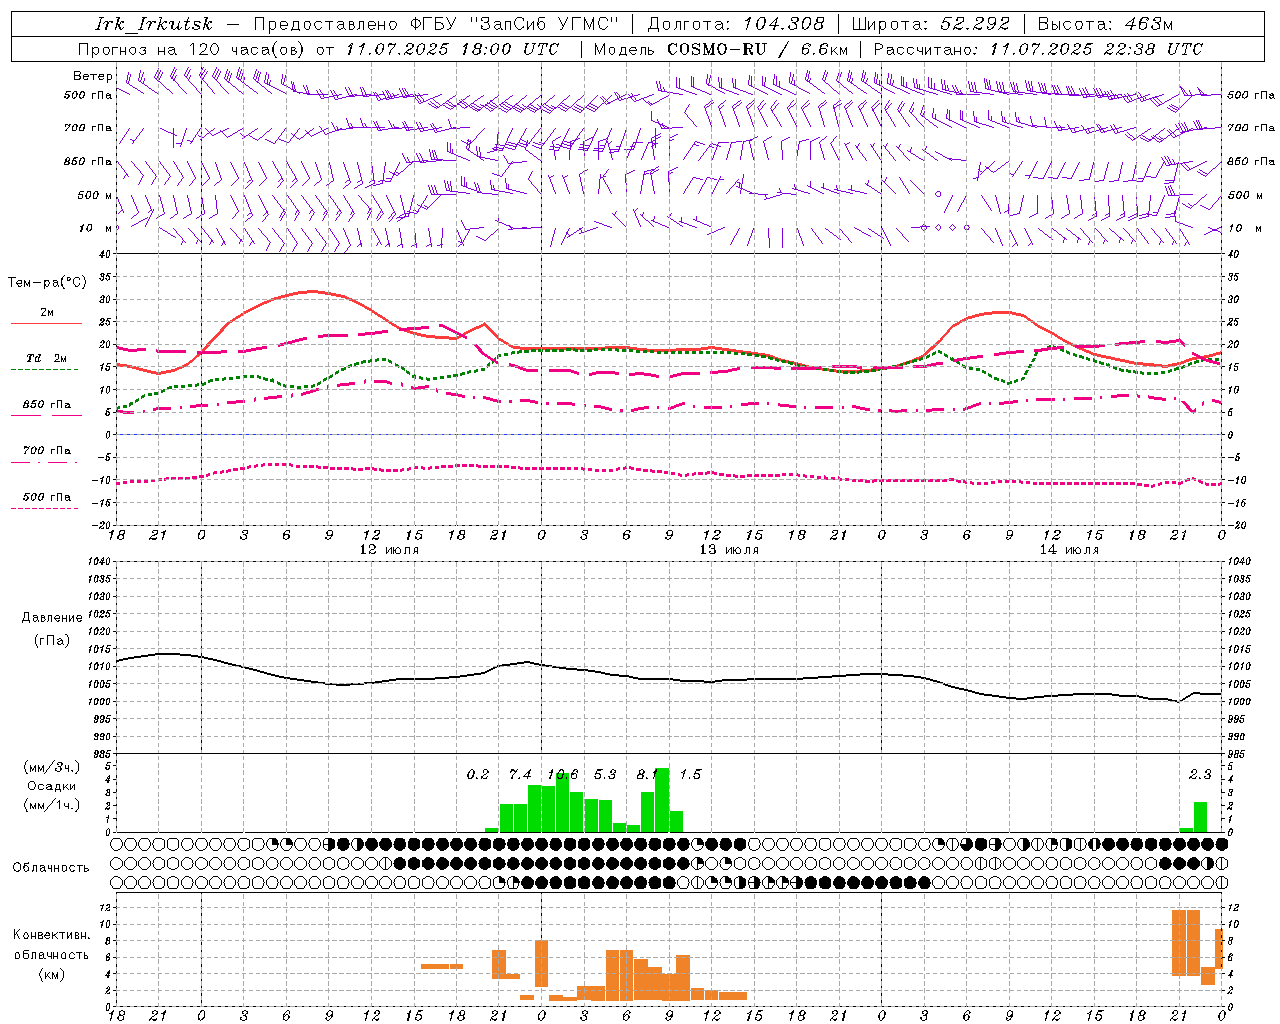Click the 12 июля date label
The height and width of the screenshot is (1024, 1280).
[x=389, y=550]
